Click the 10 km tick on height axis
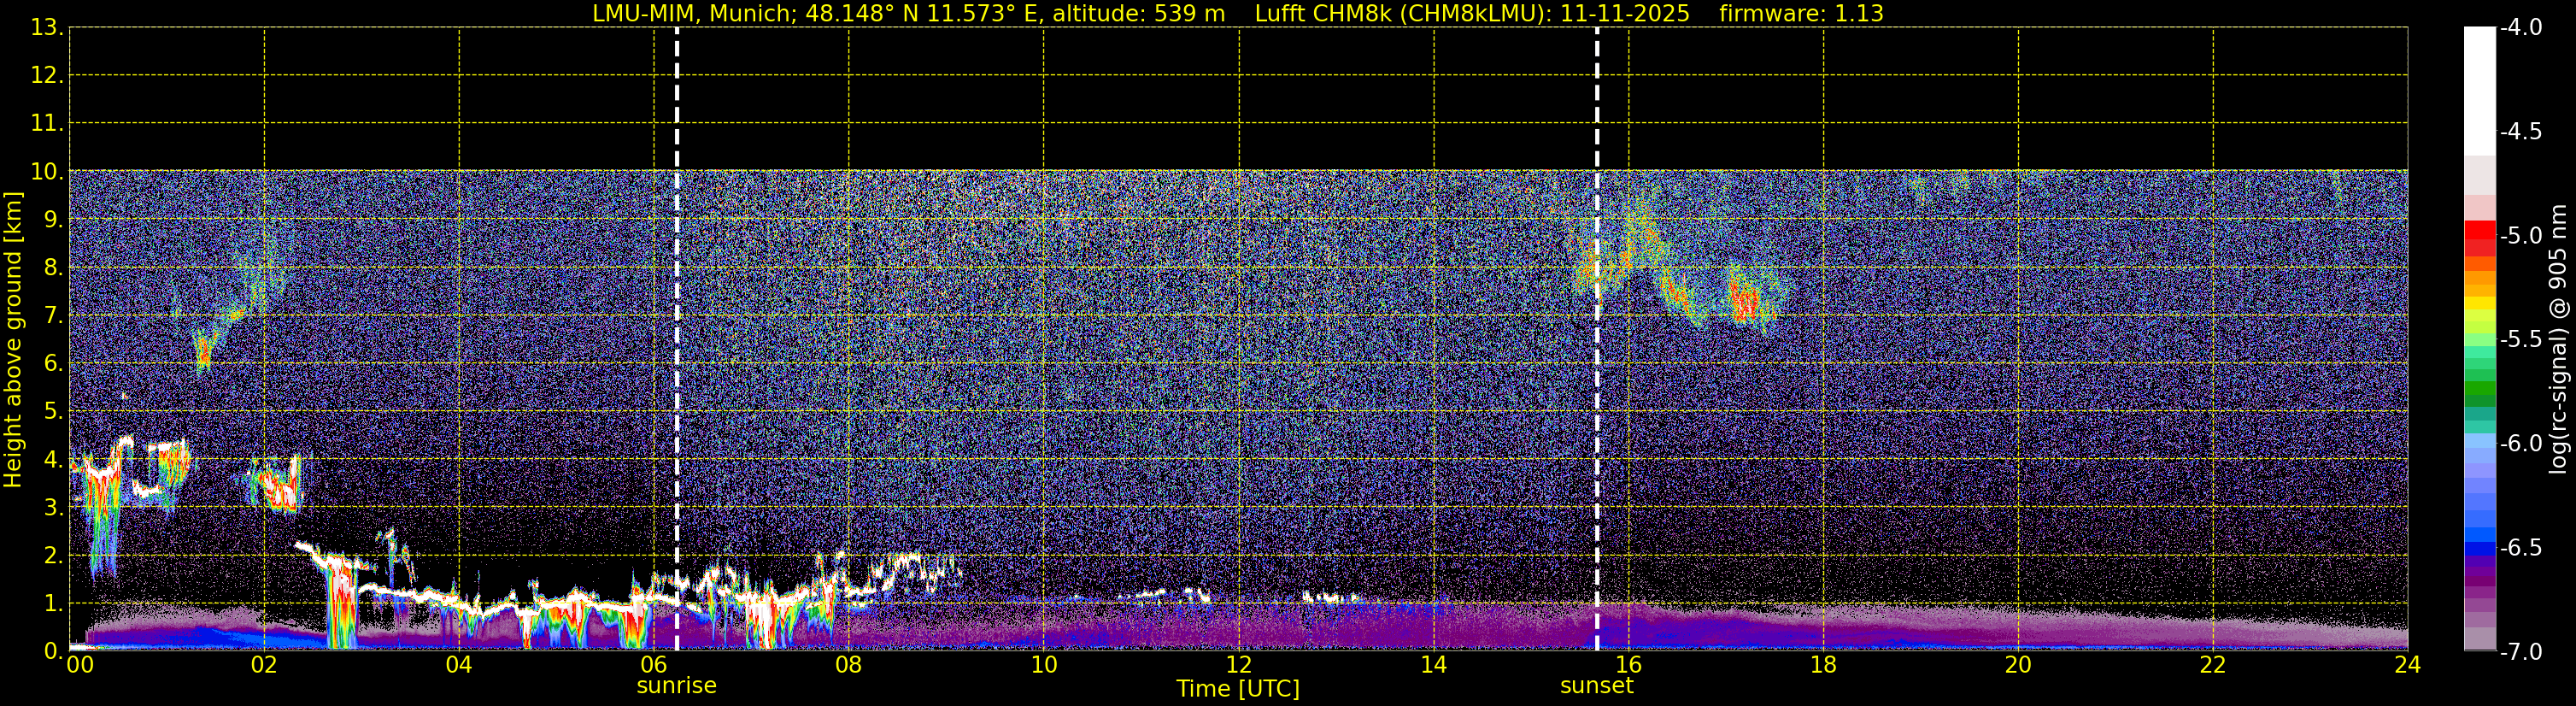This screenshot has width=2576, height=706. pyautogui.click(x=45, y=172)
